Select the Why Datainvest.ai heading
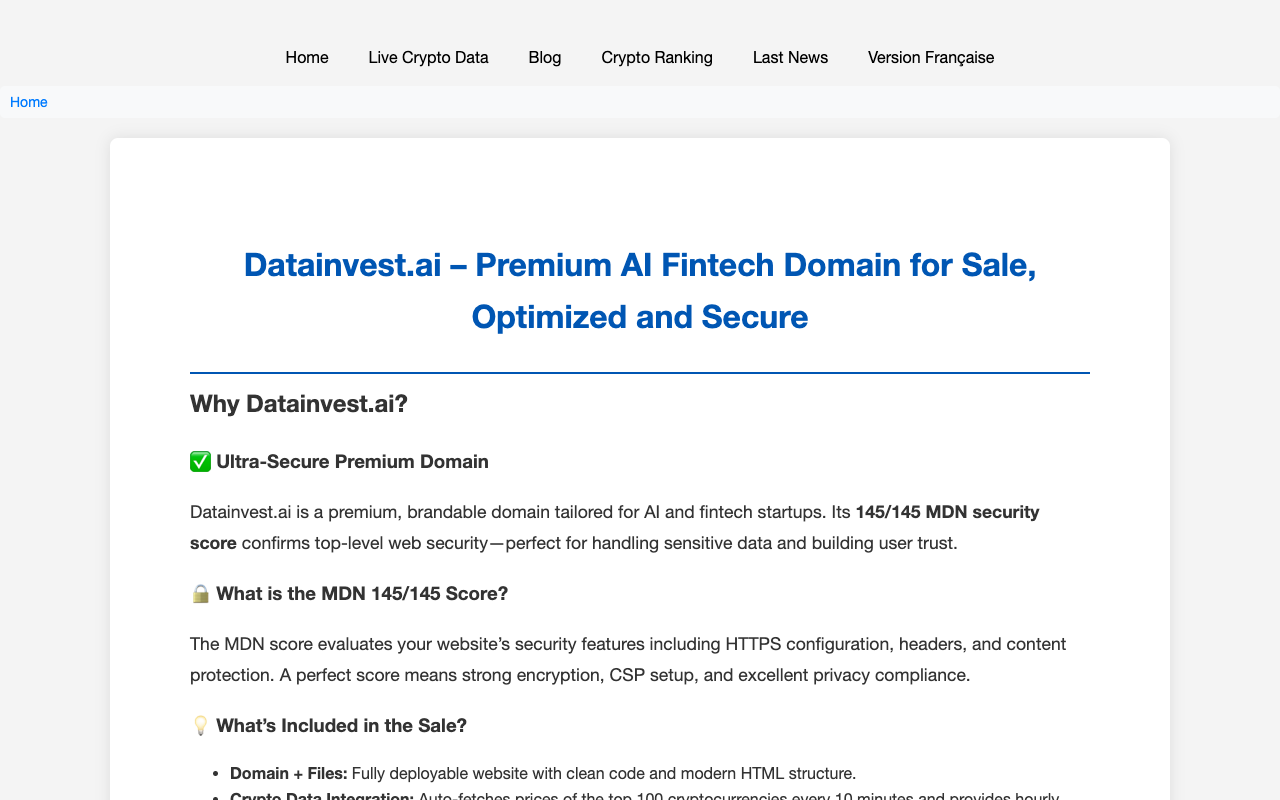This screenshot has width=1280, height=800. click(298, 403)
